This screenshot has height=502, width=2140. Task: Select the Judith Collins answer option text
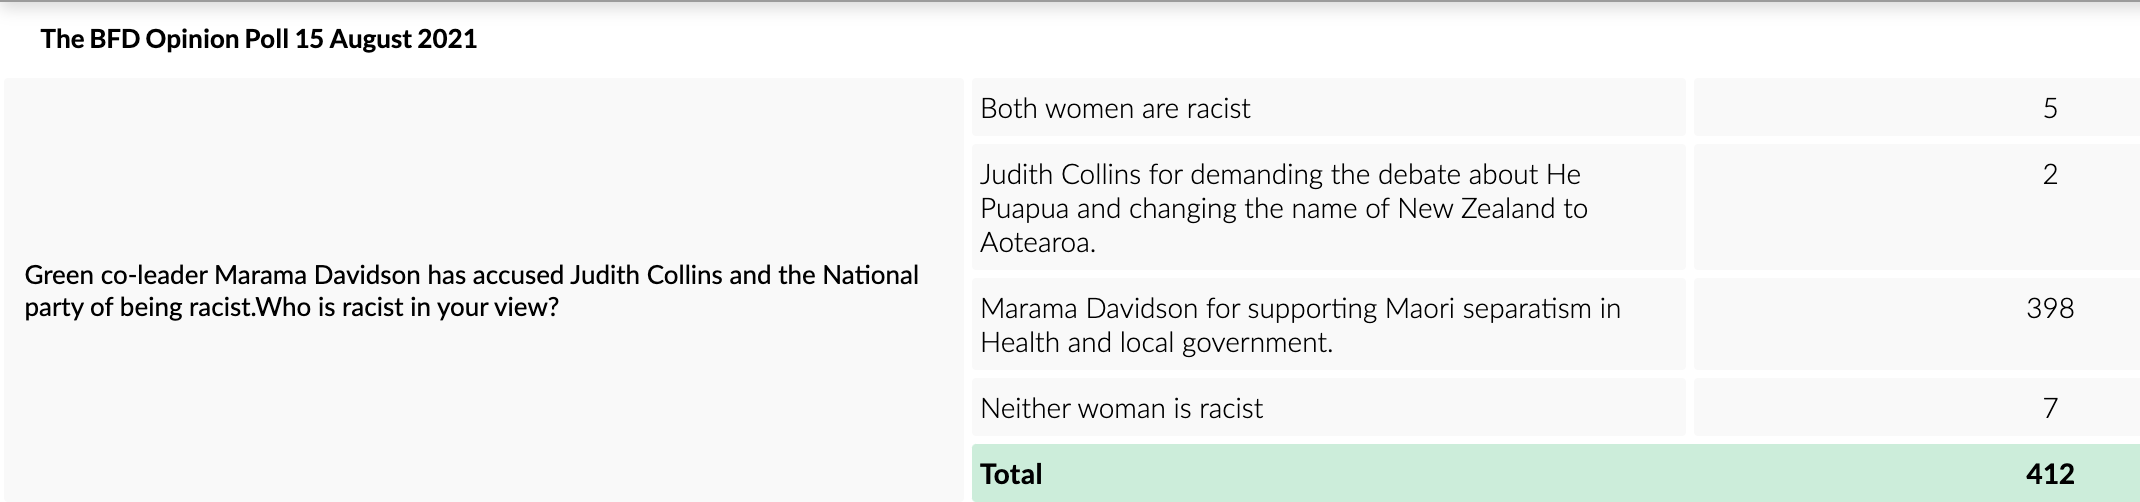point(1283,208)
